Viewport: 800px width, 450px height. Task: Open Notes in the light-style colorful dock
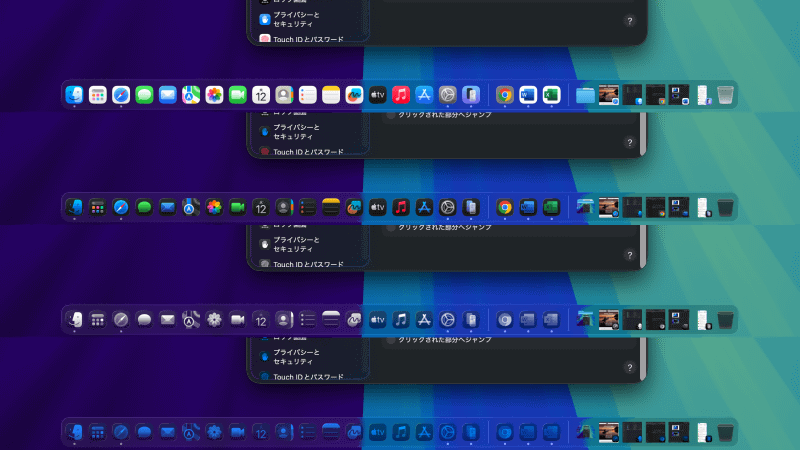[x=331, y=94]
